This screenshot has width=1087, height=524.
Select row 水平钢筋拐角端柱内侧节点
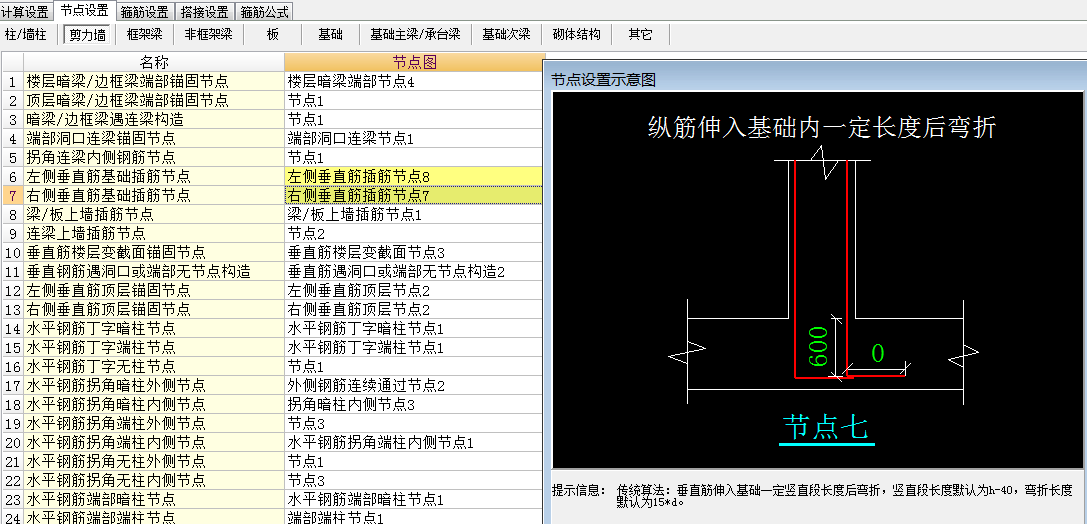154,442
